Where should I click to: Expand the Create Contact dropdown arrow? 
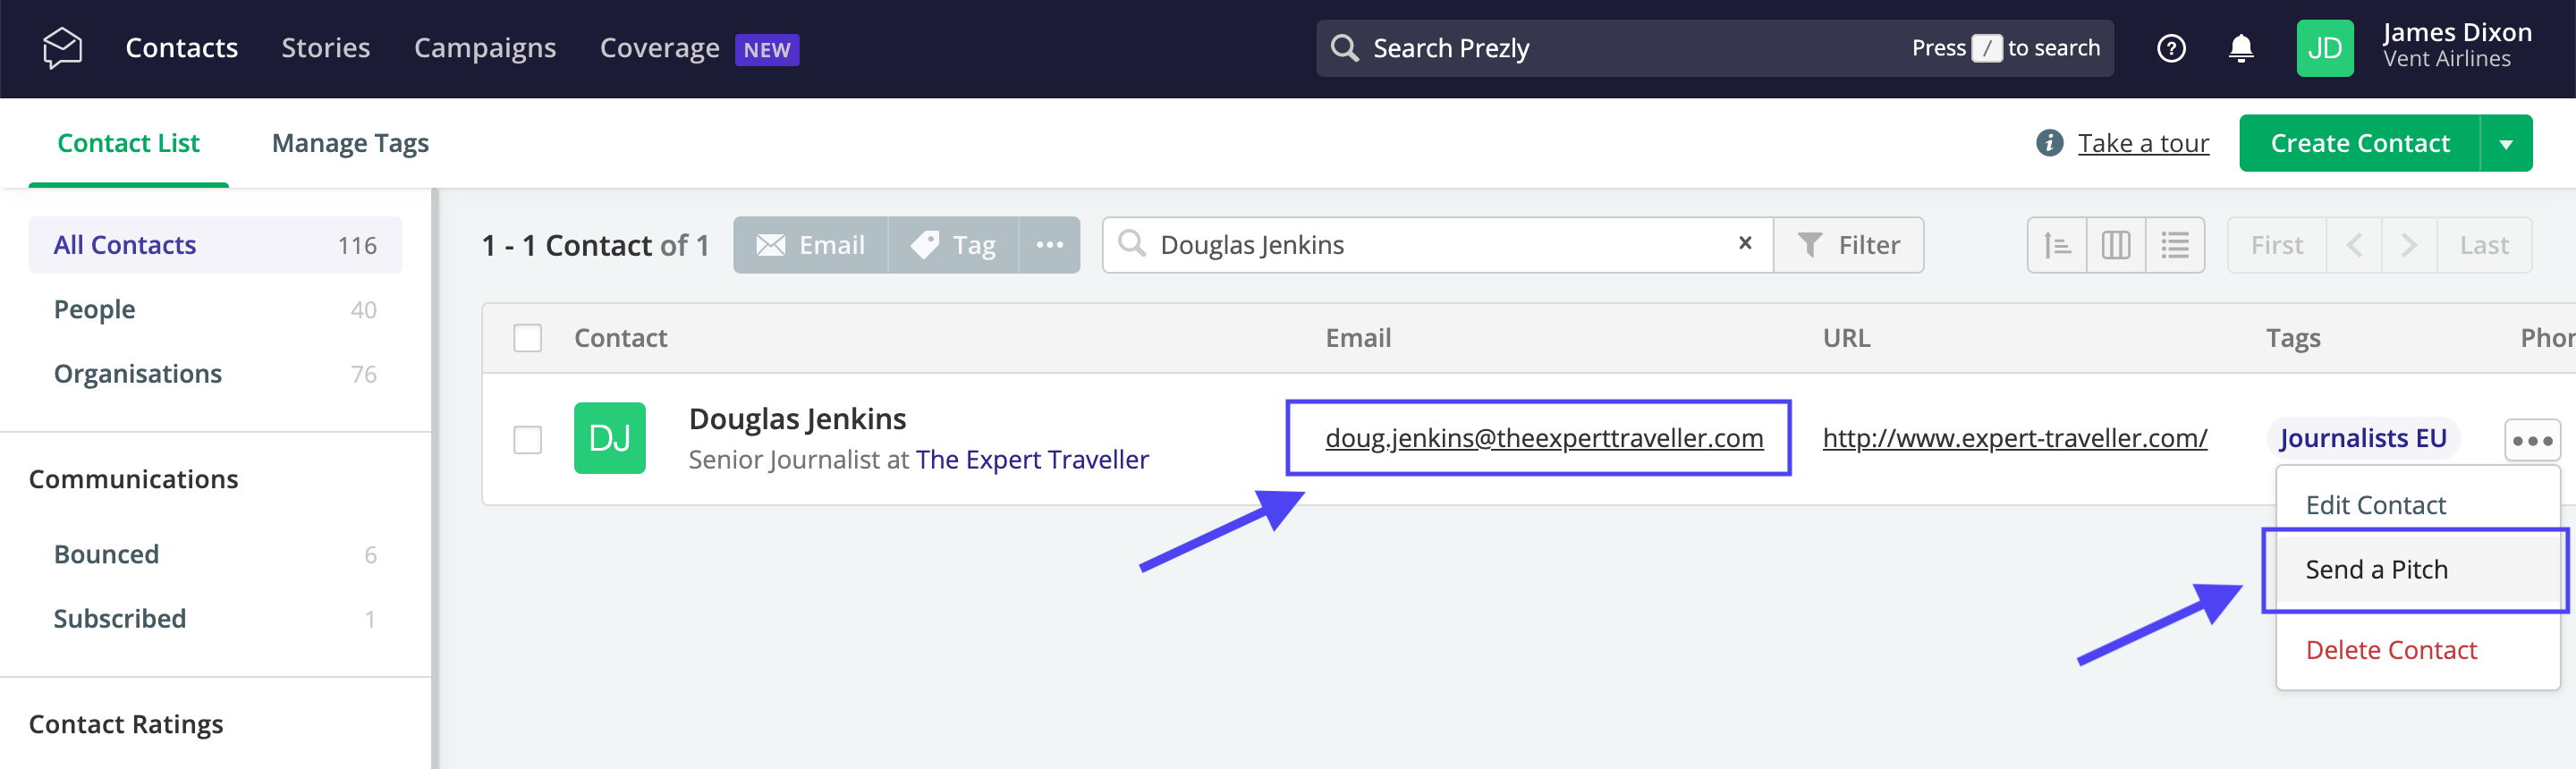[2505, 143]
